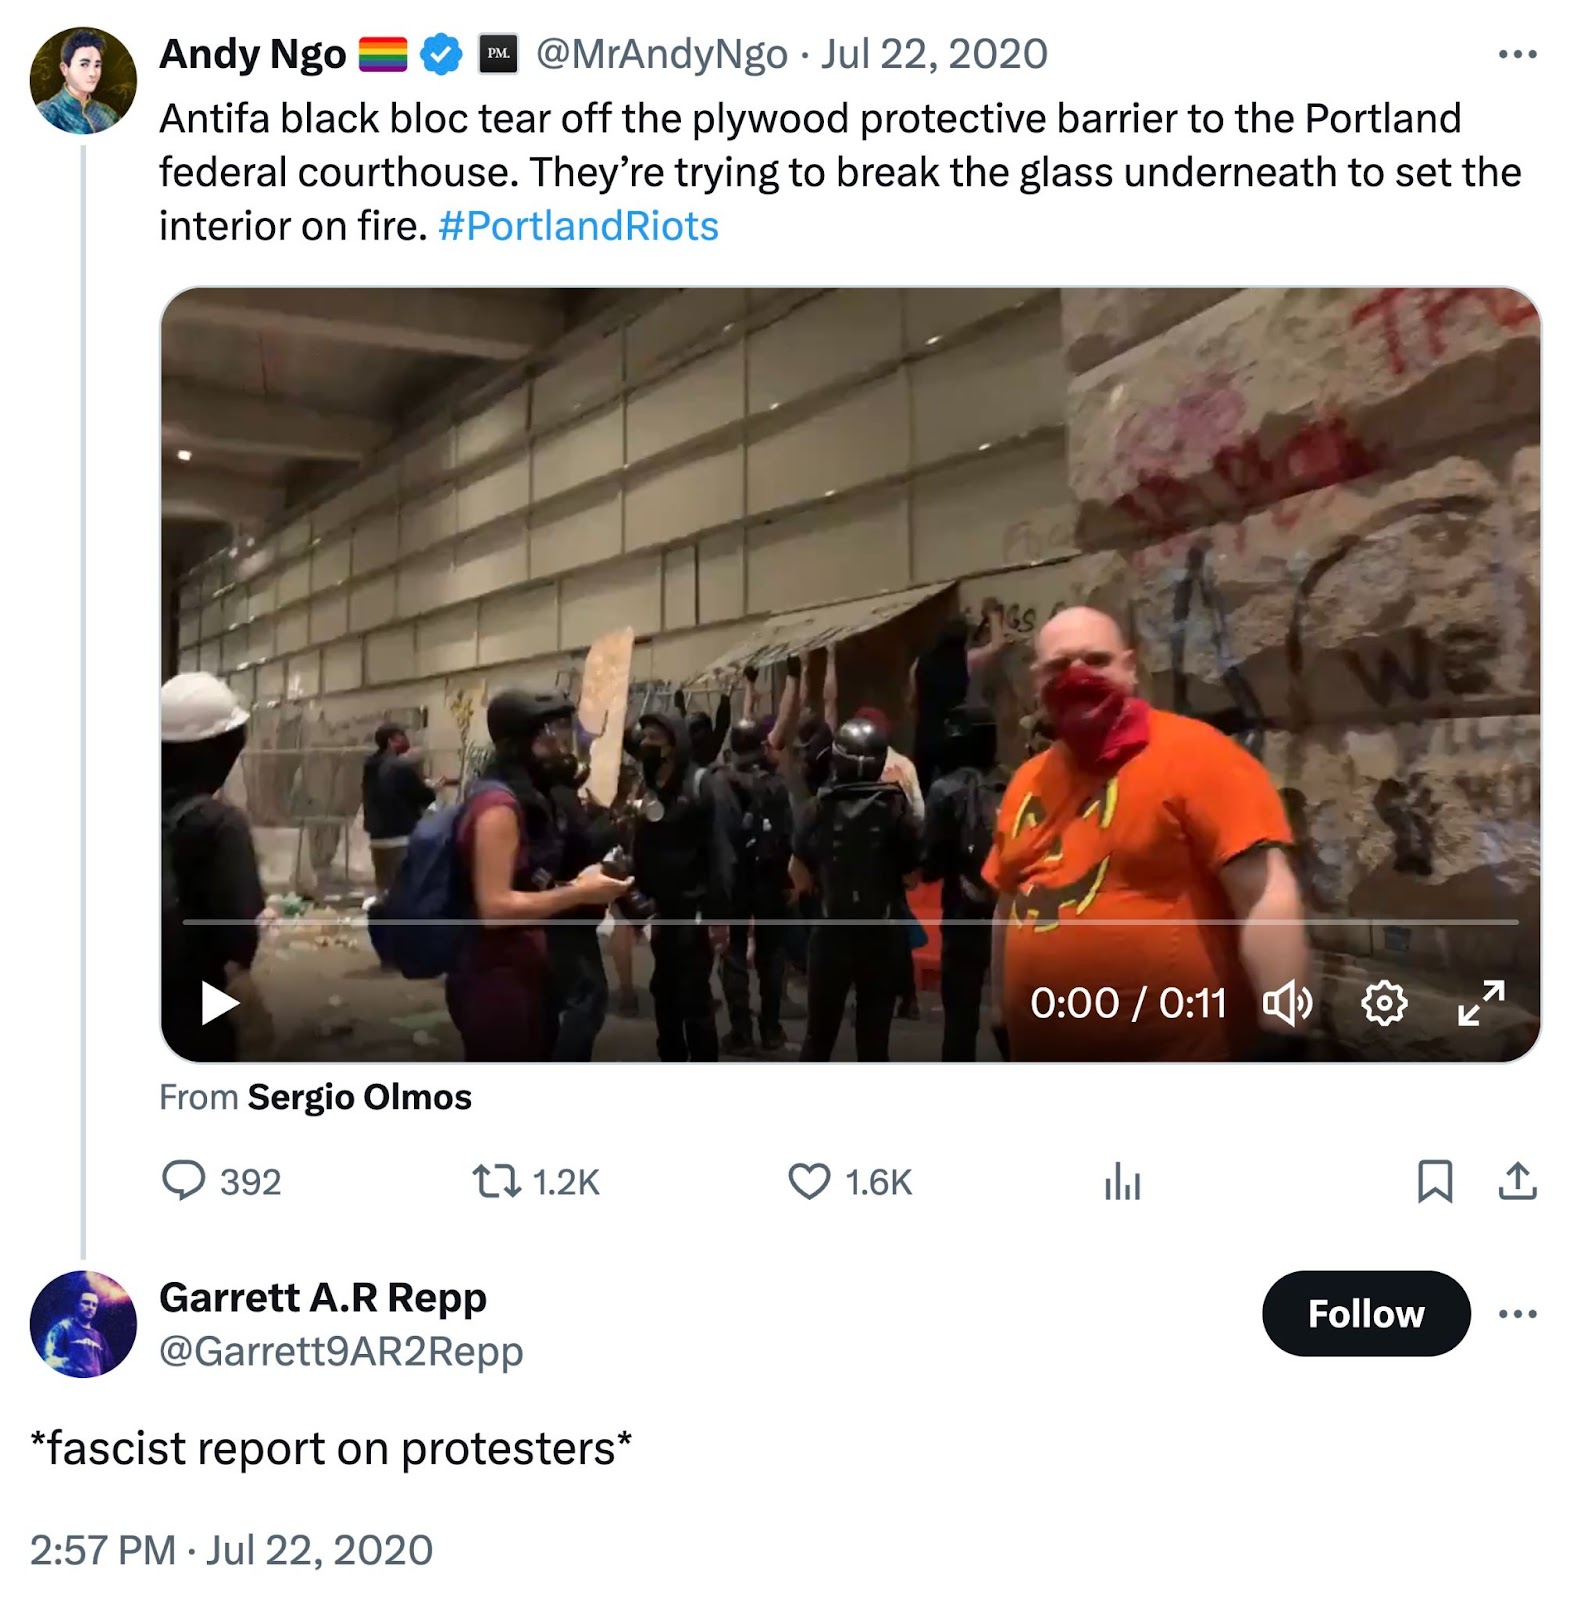Bookmark Andy Ngo's tweet

point(1435,1181)
